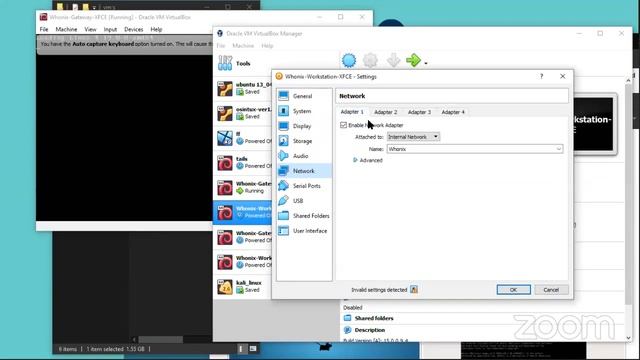Viewport: 640px width, 360px height.
Task: Open the System settings category
Action: pyautogui.click(x=304, y=111)
